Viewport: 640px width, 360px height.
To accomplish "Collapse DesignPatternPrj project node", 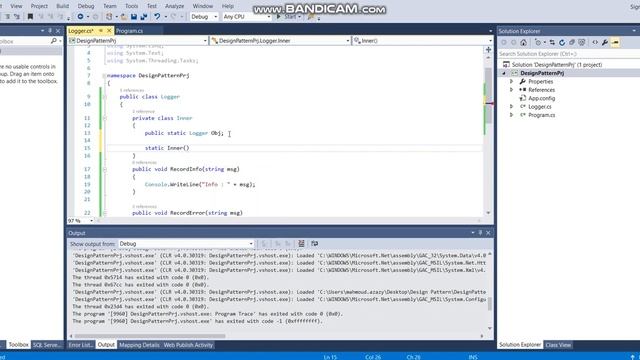I will [x=504, y=73].
